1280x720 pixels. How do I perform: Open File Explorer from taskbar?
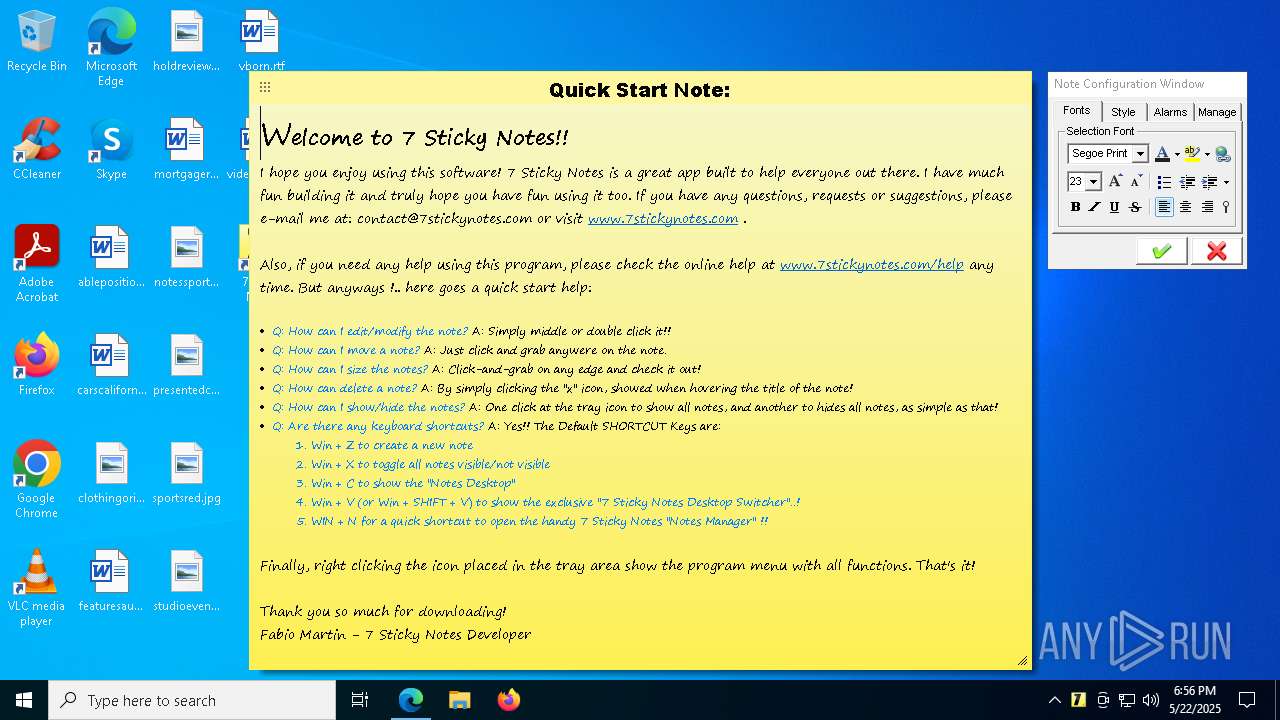coord(459,700)
